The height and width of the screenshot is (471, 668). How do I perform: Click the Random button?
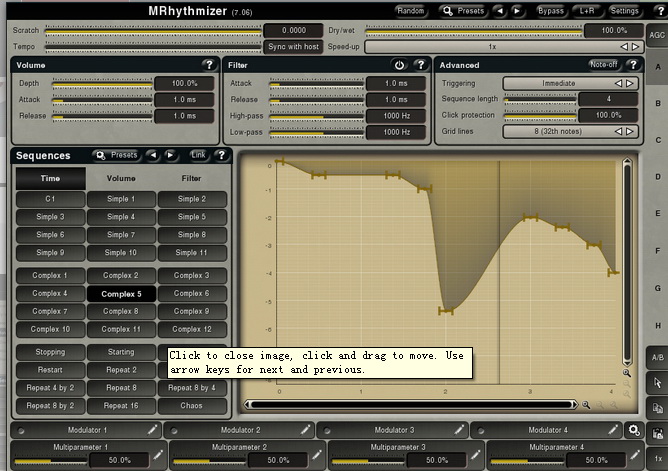[411, 11]
